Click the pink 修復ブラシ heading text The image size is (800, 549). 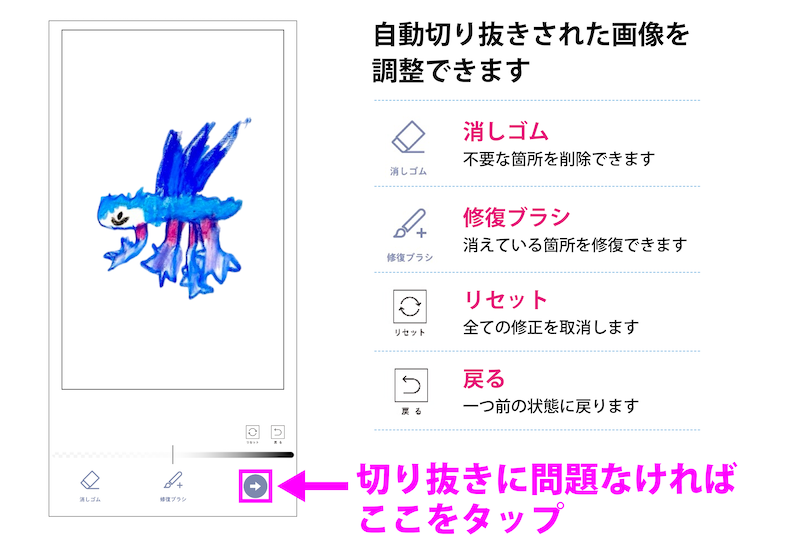pyautogui.click(x=516, y=217)
